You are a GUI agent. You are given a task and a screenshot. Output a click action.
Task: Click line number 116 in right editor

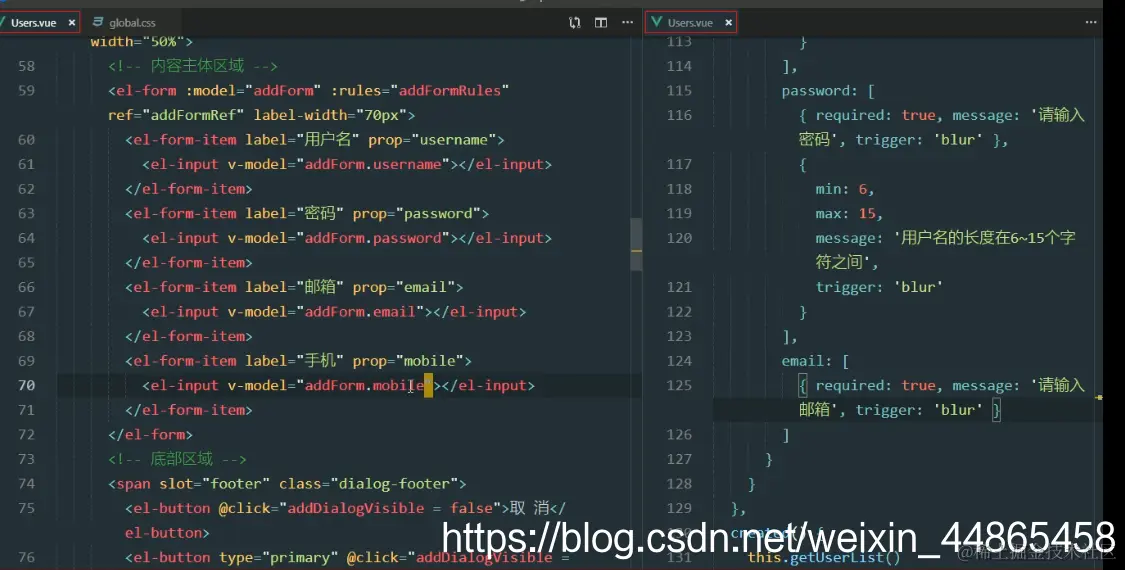click(679, 115)
